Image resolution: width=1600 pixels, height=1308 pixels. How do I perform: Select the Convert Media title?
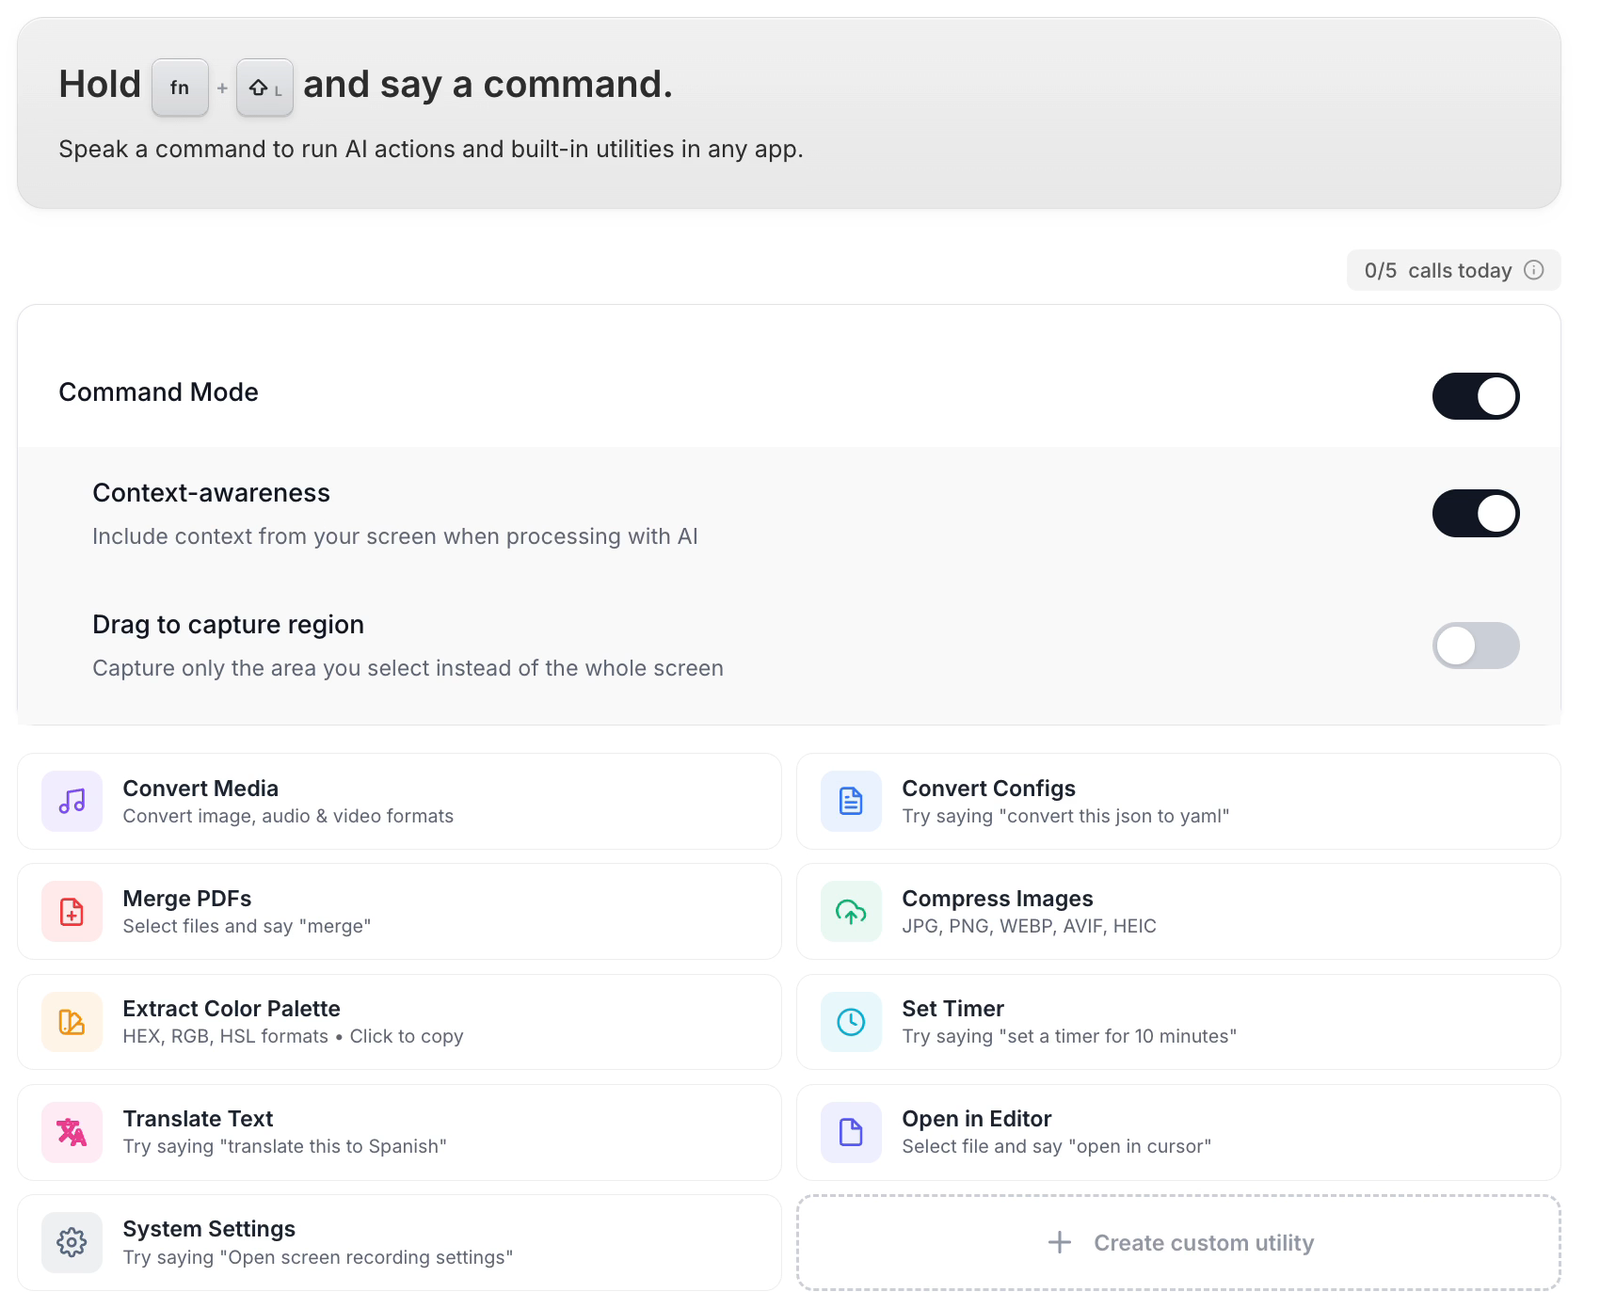coord(200,788)
